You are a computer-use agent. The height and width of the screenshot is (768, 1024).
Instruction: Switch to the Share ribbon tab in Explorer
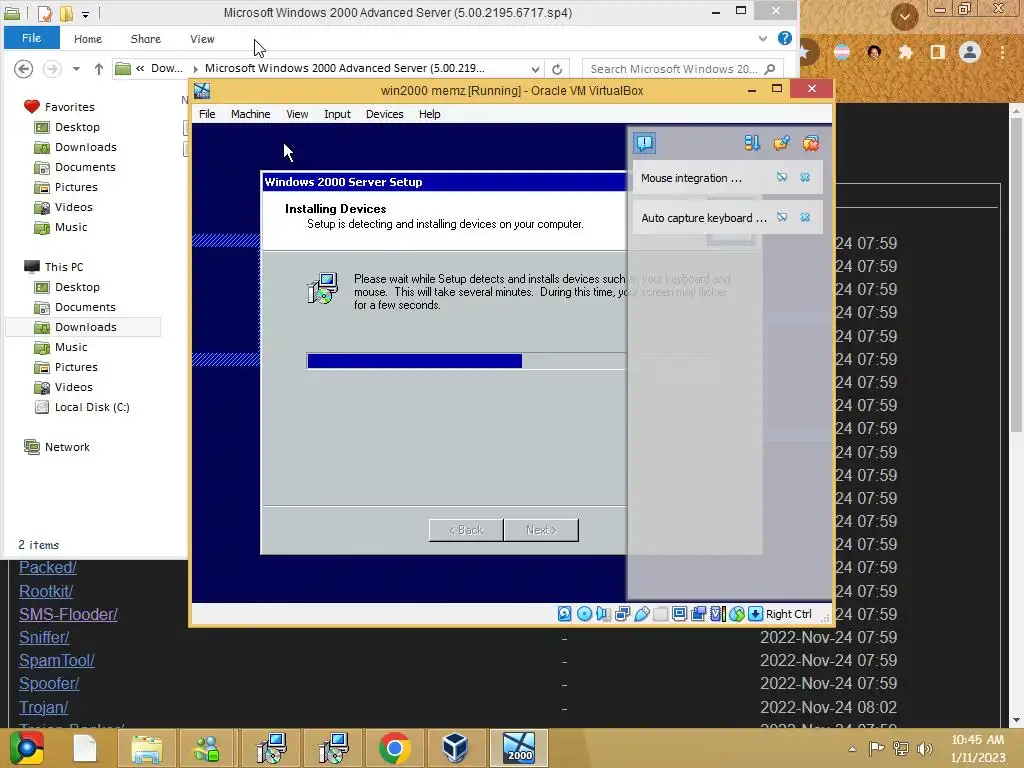(146, 39)
